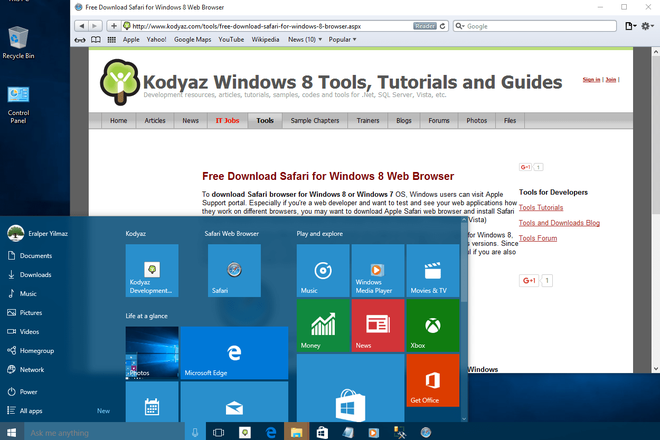660x440 pixels.
Task: Click the Cortana microphone icon
Action: 195,432
